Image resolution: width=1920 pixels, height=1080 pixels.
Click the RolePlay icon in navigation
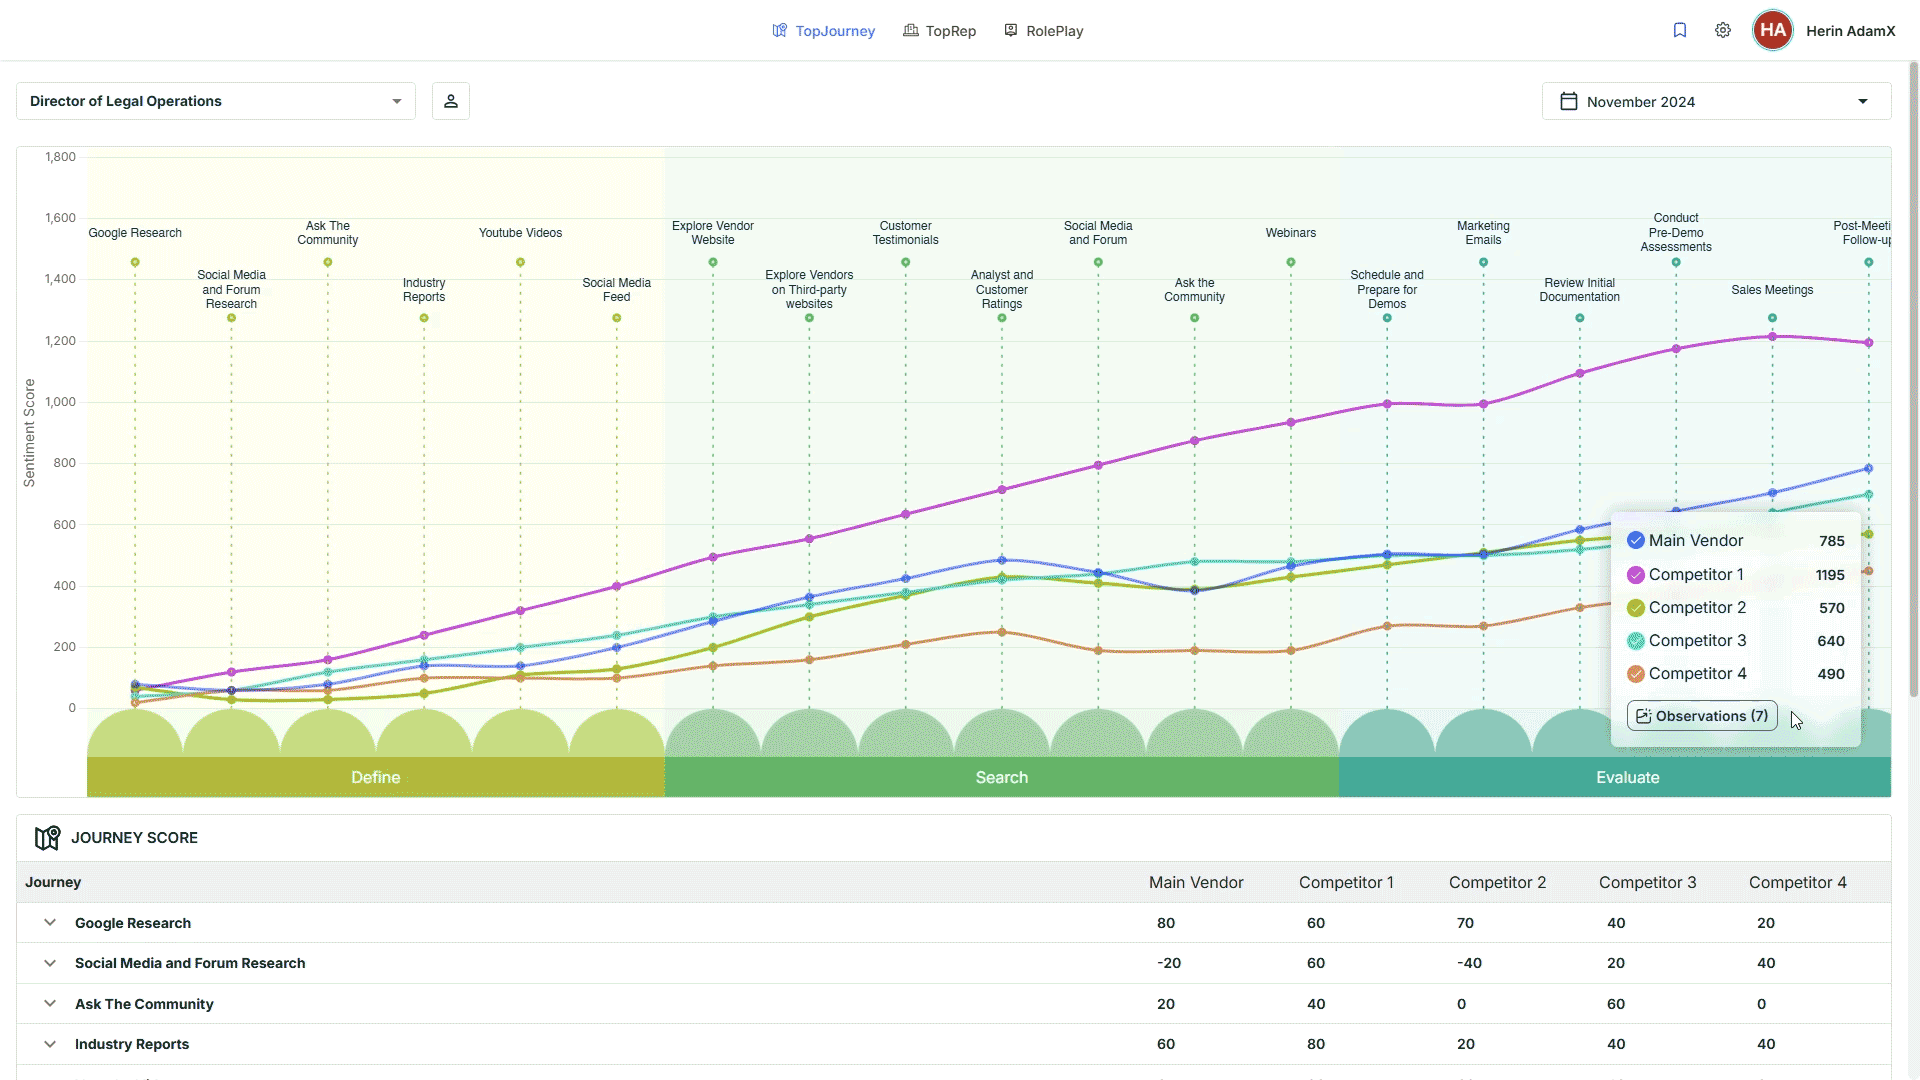(x=1011, y=31)
